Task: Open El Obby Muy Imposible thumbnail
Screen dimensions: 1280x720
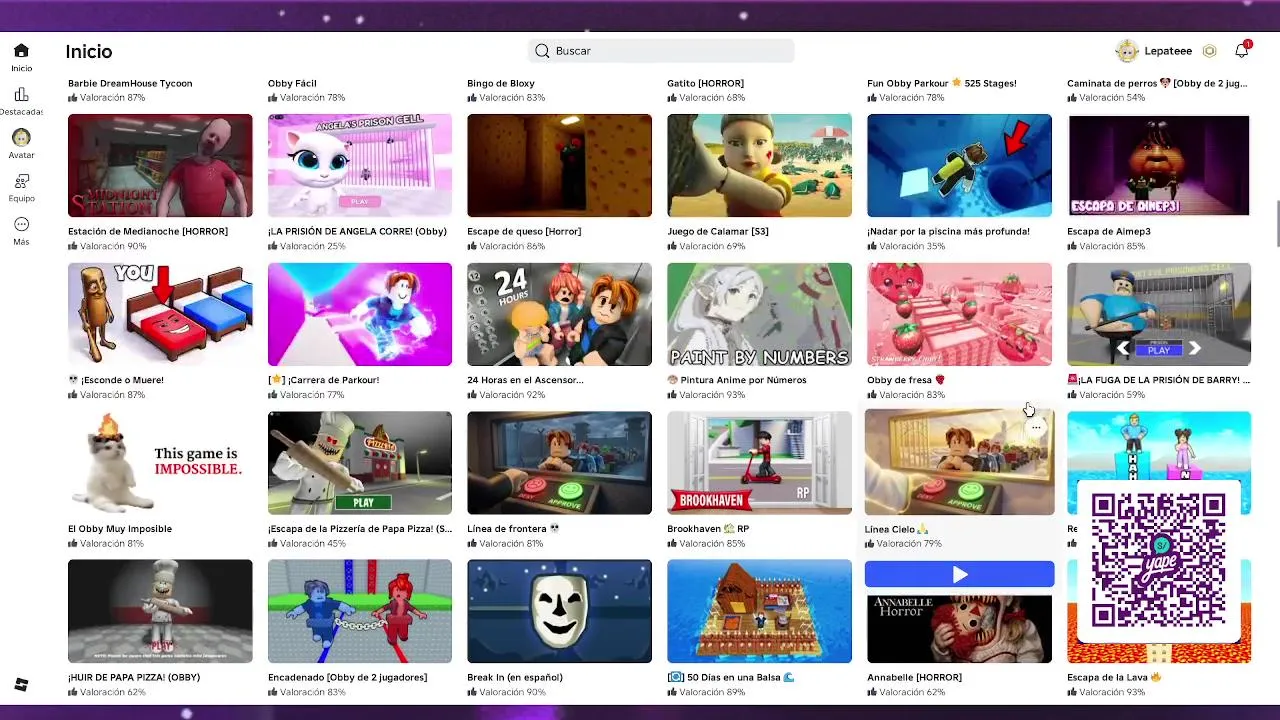Action: [x=160, y=463]
